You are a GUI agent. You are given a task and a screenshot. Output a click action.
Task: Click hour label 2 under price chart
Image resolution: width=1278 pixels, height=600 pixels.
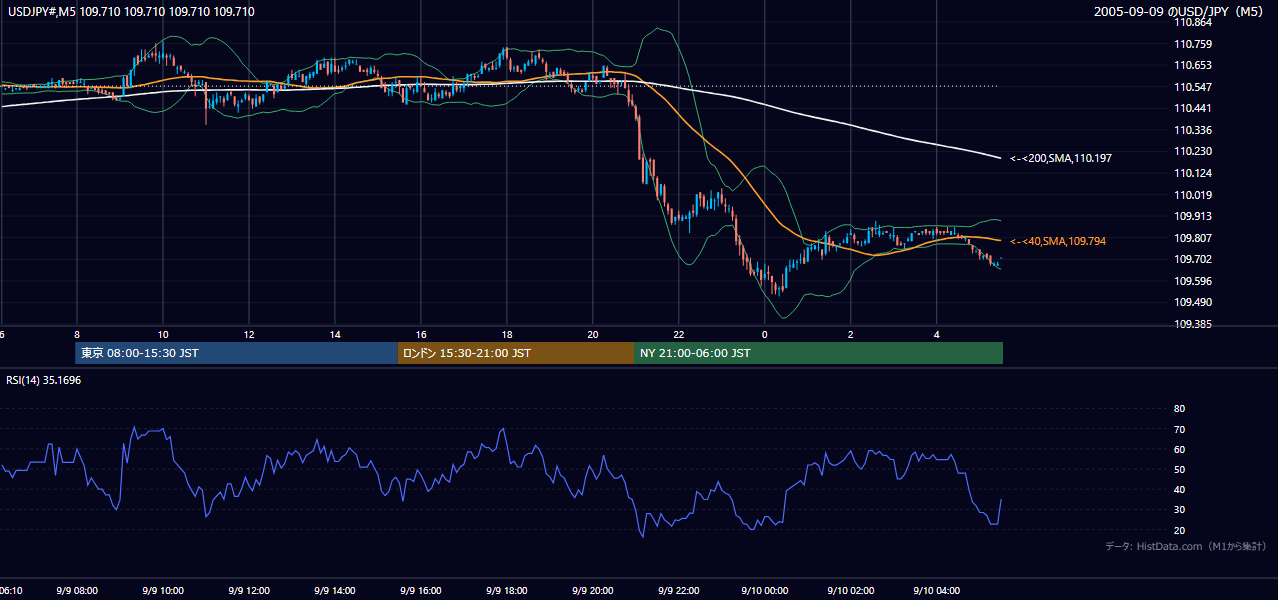[x=851, y=334]
